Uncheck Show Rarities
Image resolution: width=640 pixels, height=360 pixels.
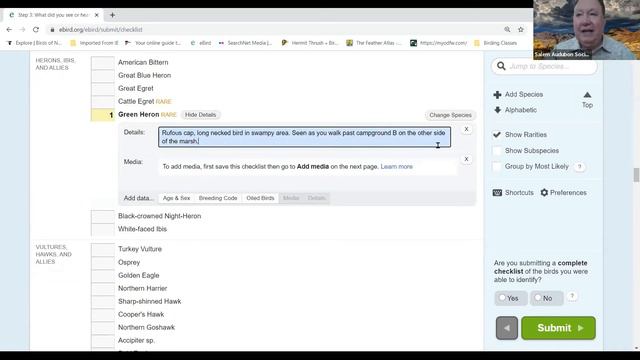[x=497, y=134]
